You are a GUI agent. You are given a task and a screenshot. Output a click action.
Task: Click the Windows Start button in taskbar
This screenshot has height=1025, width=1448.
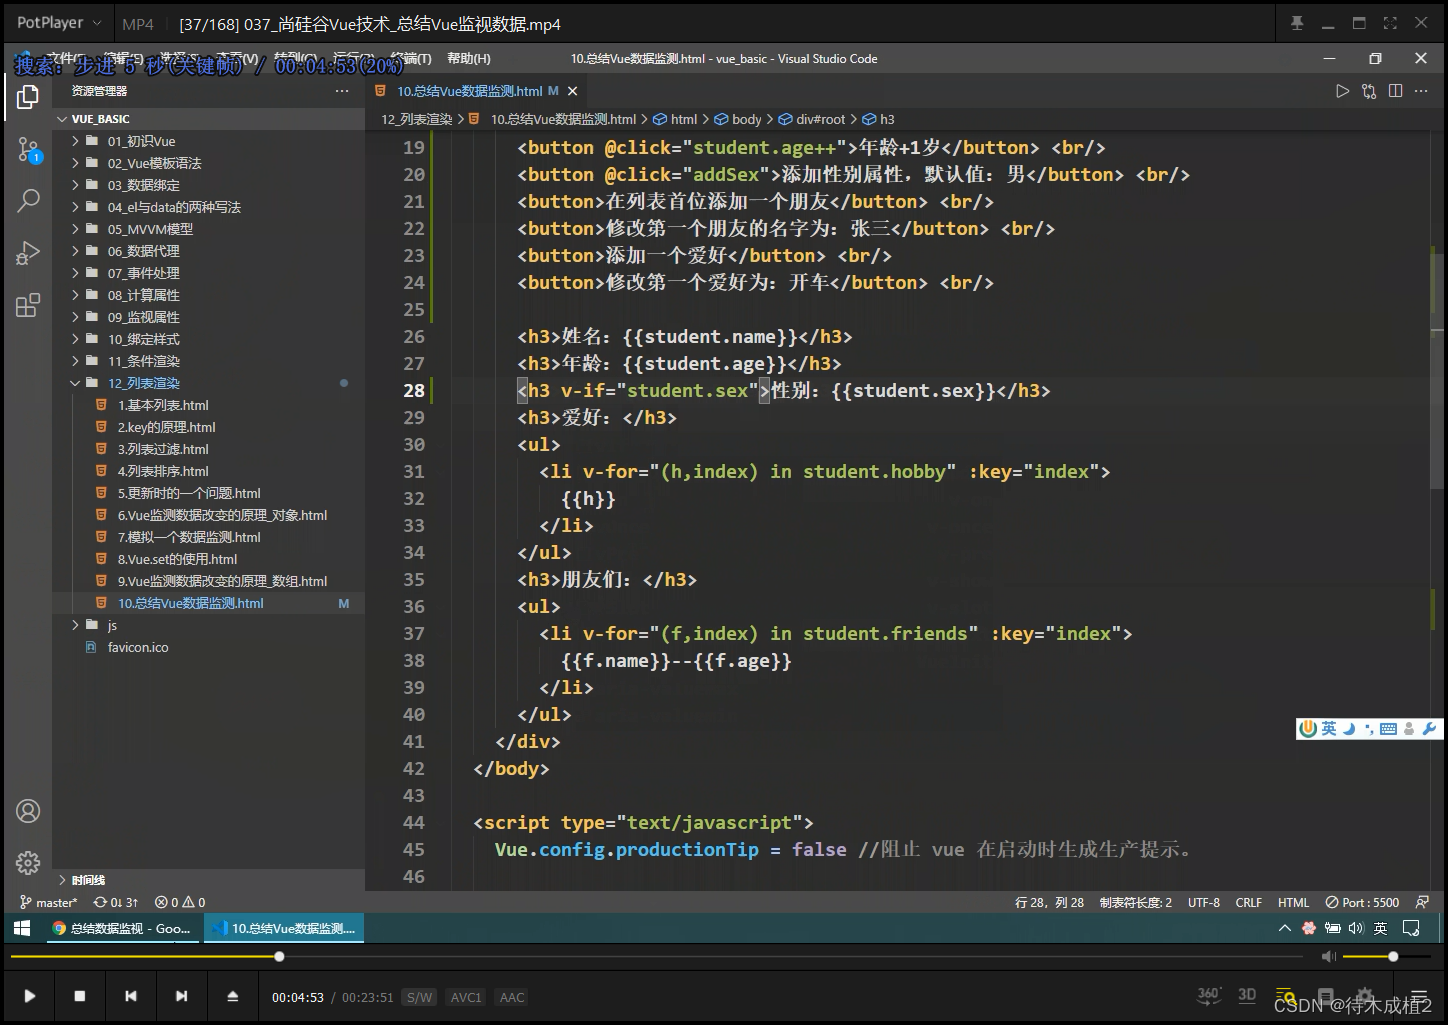click(x=22, y=928)
